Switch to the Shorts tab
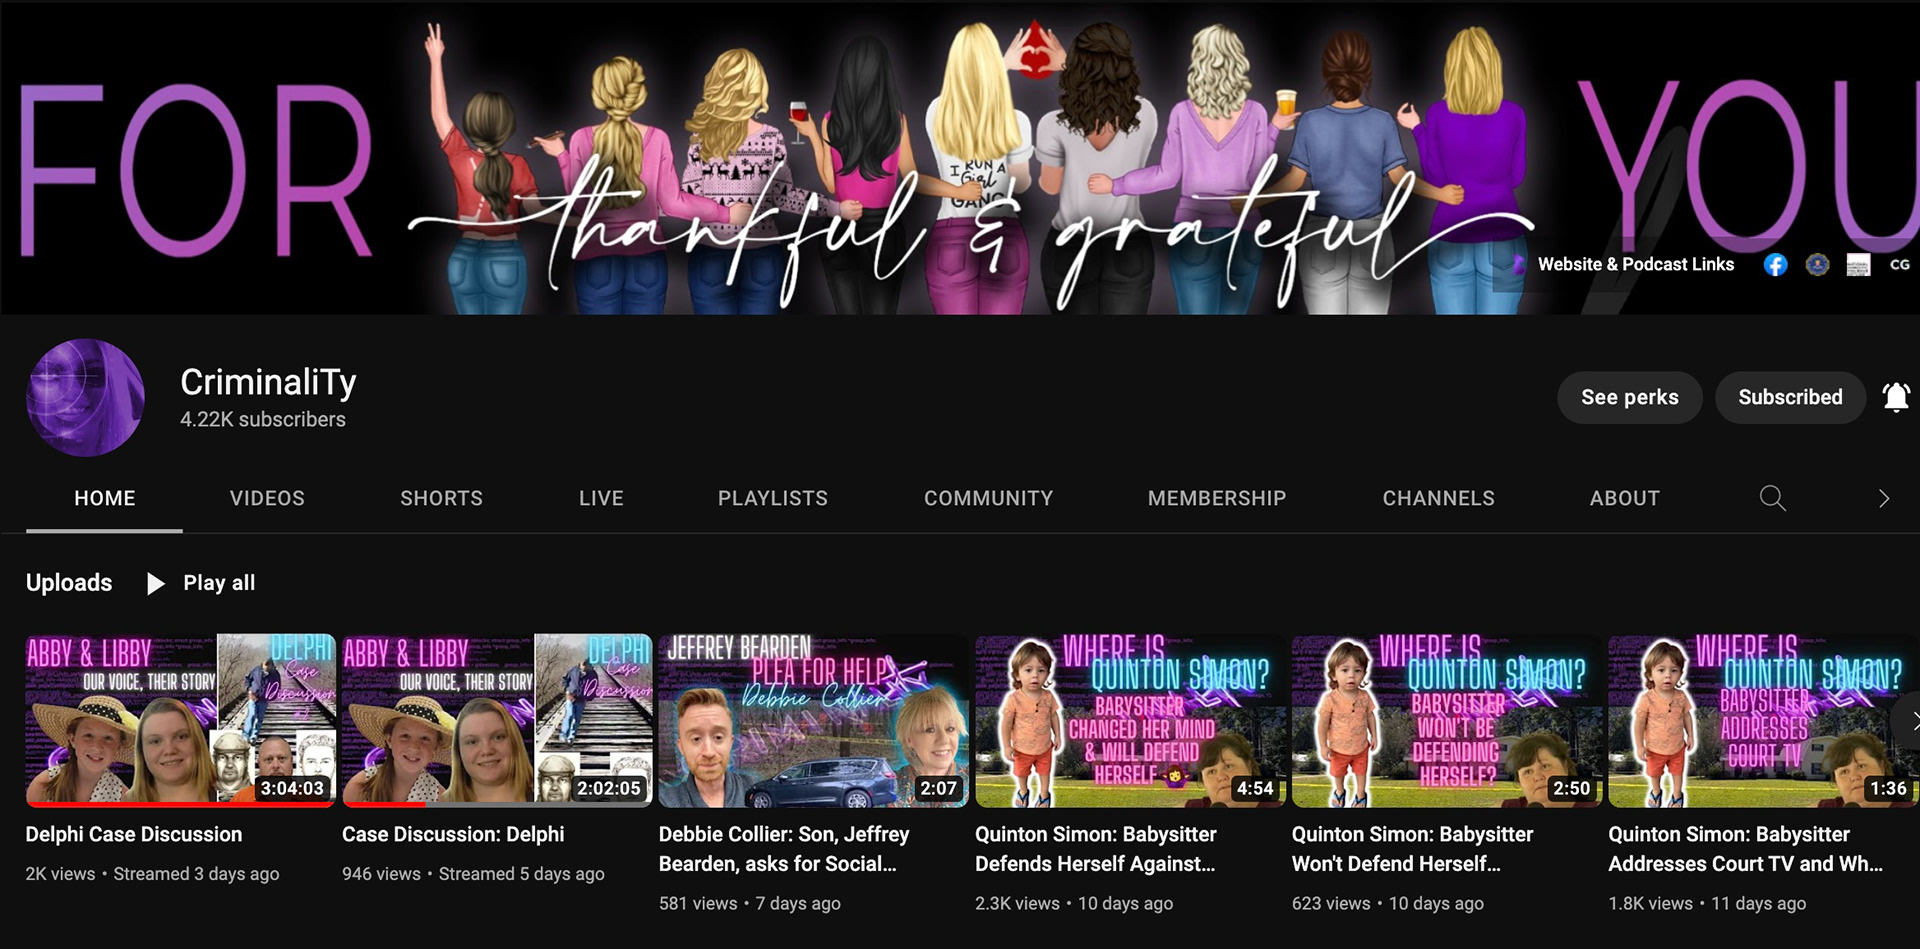This screenshot has height=949, width=1920. pos(441,498)
